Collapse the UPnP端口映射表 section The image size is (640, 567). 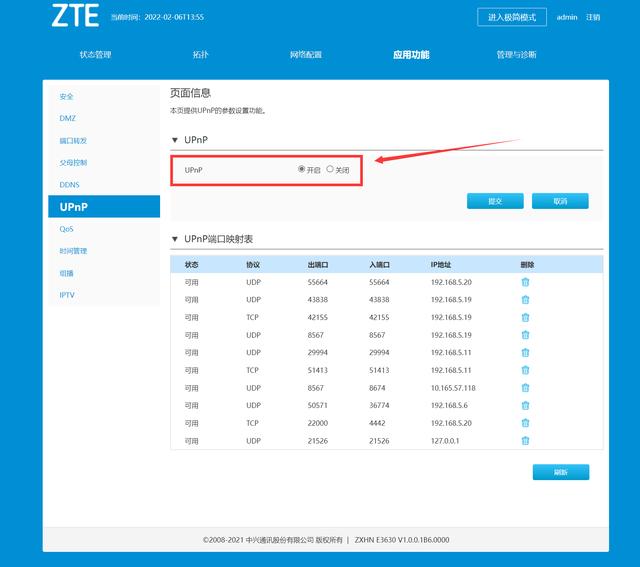(176, 240)
